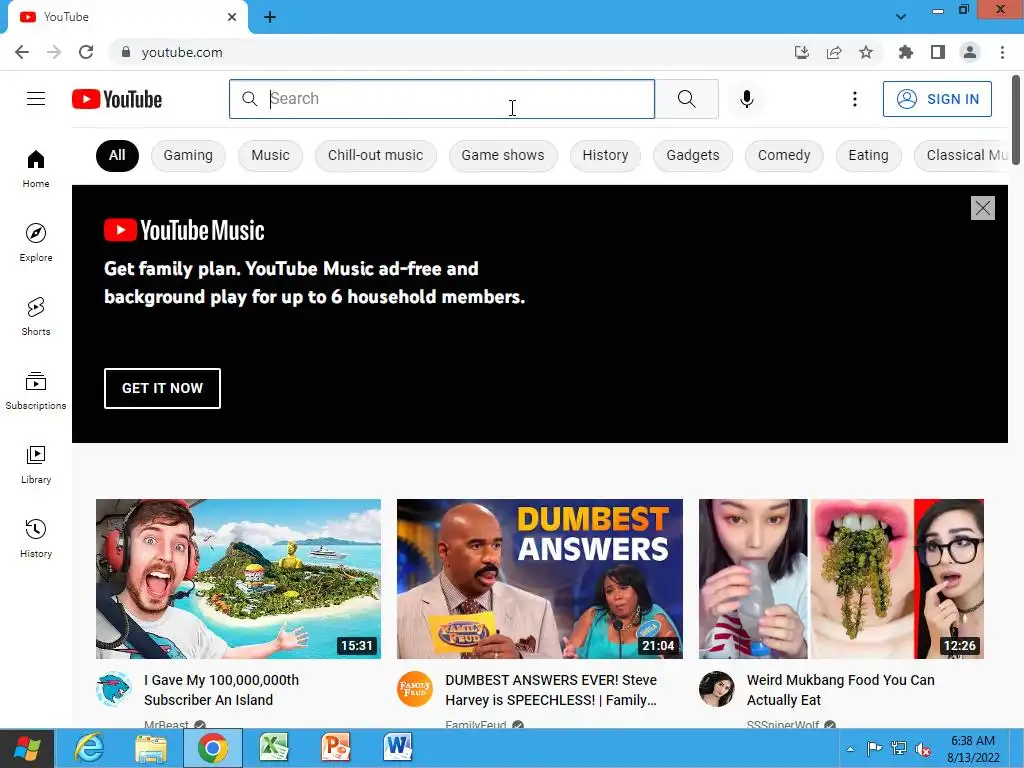
Task: Select the All filter chip
Action: tap(117, 155)
